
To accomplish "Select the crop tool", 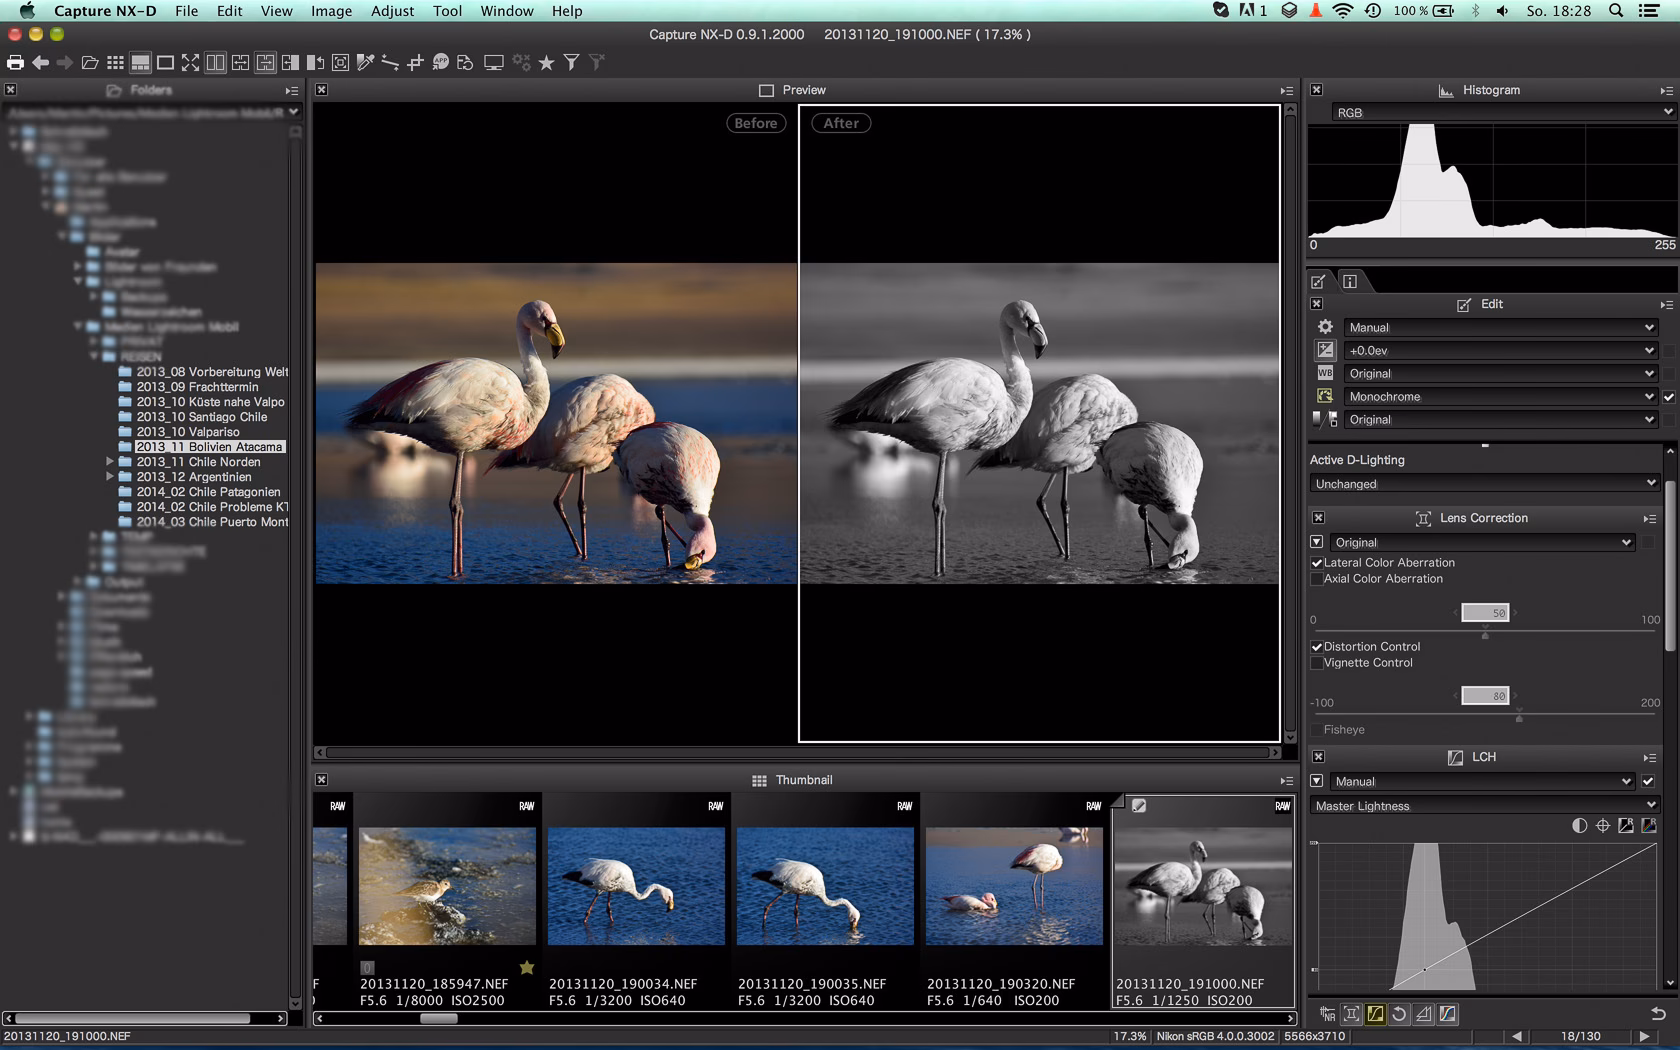I will point(415,63).
